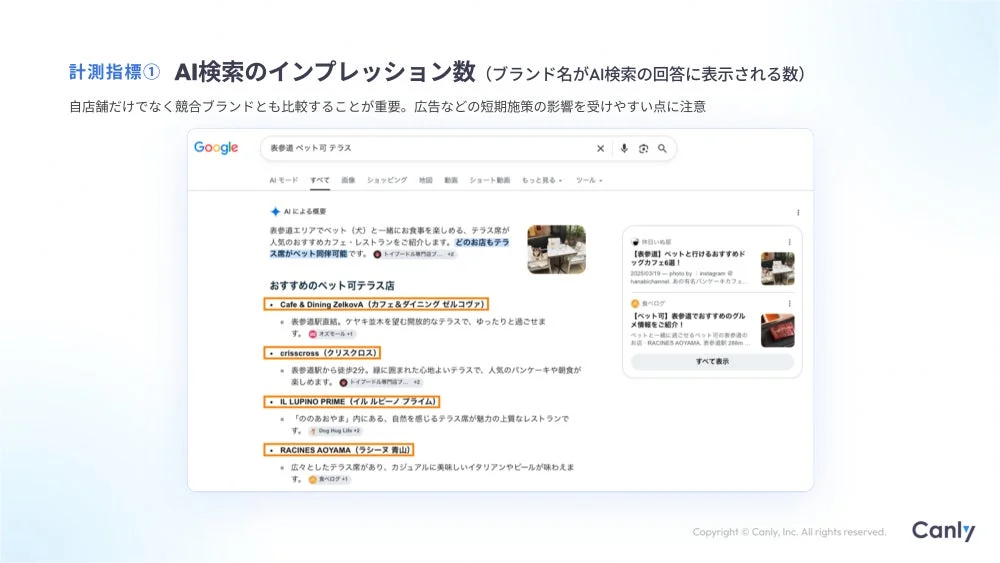Click the オズモール source chip
This screenshot has width=1000, height=563.
pos(331,334)
